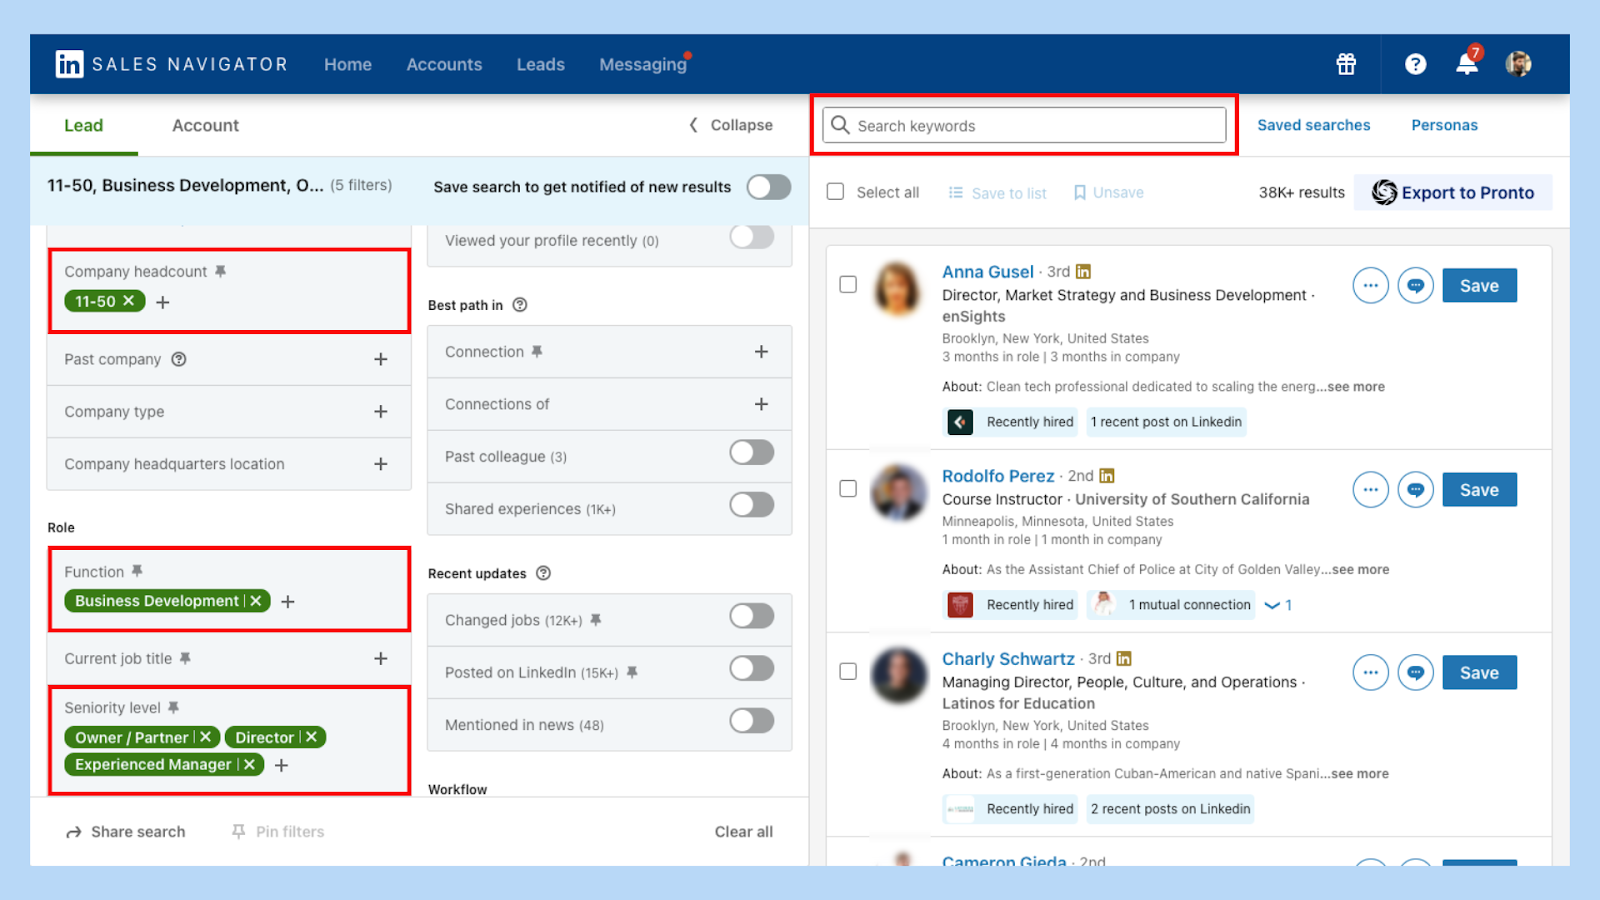Click the LinkedIn Sales Navigator logo
Image resolution: width=1600 pixels, height=900 pixels.
171,64
